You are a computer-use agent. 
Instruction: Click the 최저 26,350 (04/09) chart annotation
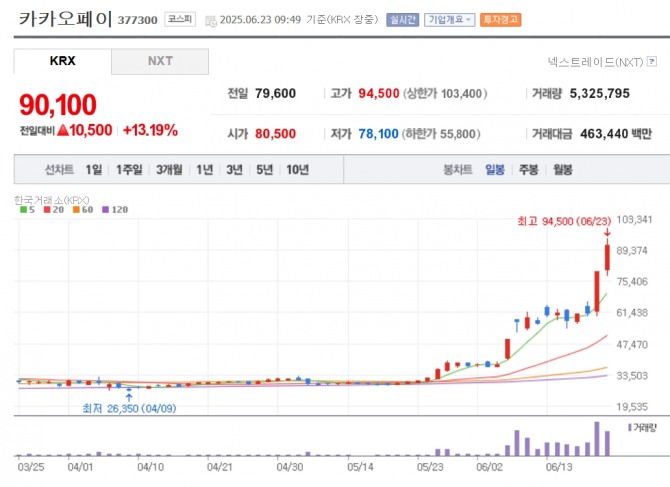[129, 409]
